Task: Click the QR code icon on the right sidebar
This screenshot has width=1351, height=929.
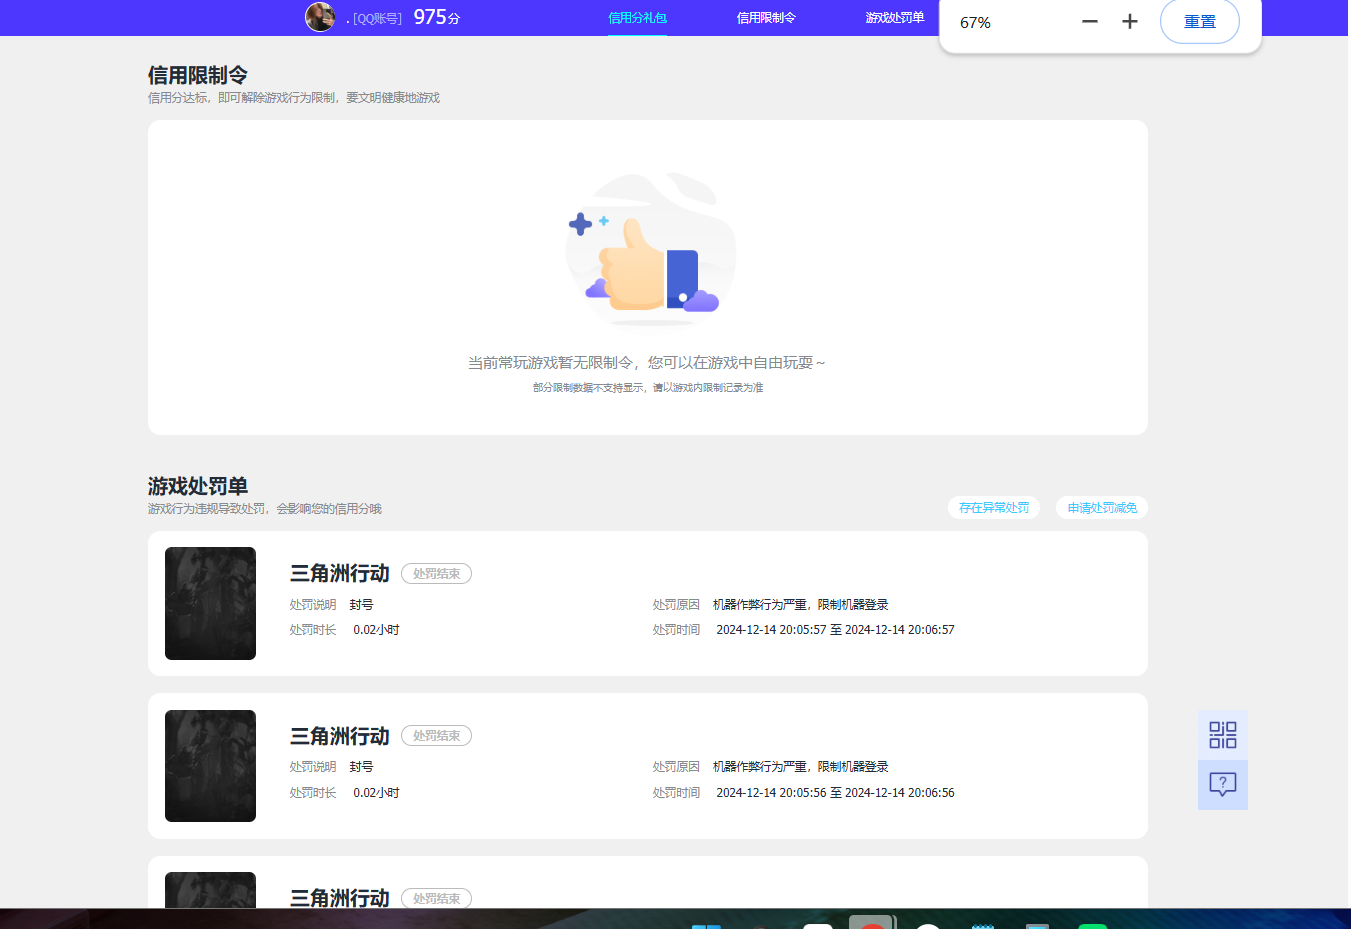Action: click(x=1222, y=734)
